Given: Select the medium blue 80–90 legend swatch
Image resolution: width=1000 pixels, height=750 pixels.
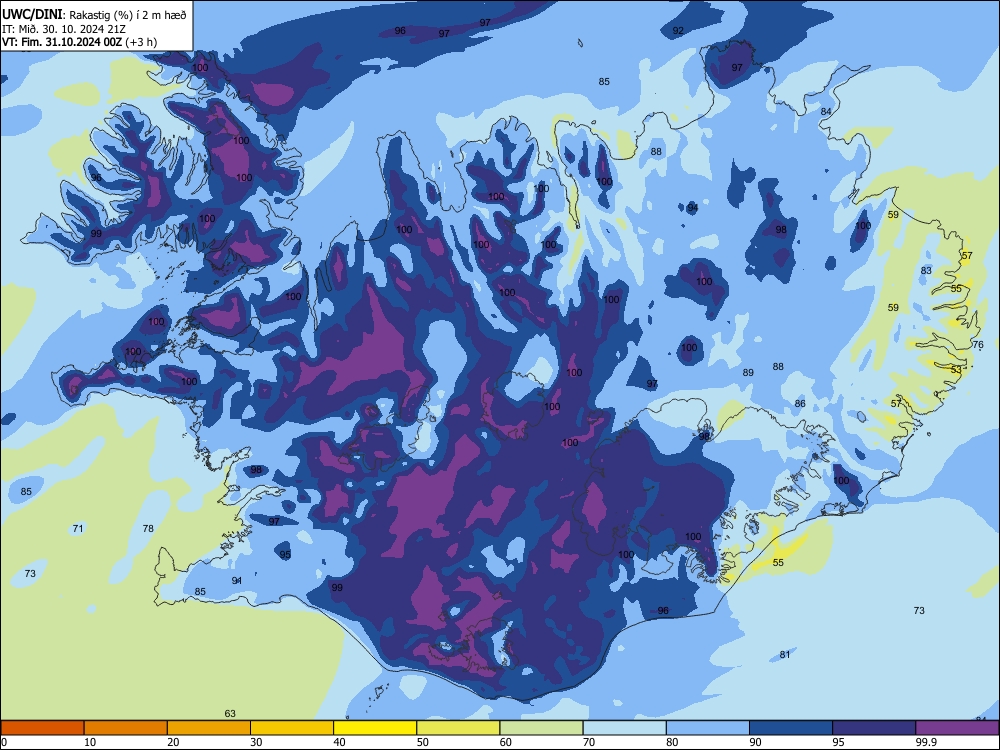Looking at the screenshot, I should click(x=708, y=728).
